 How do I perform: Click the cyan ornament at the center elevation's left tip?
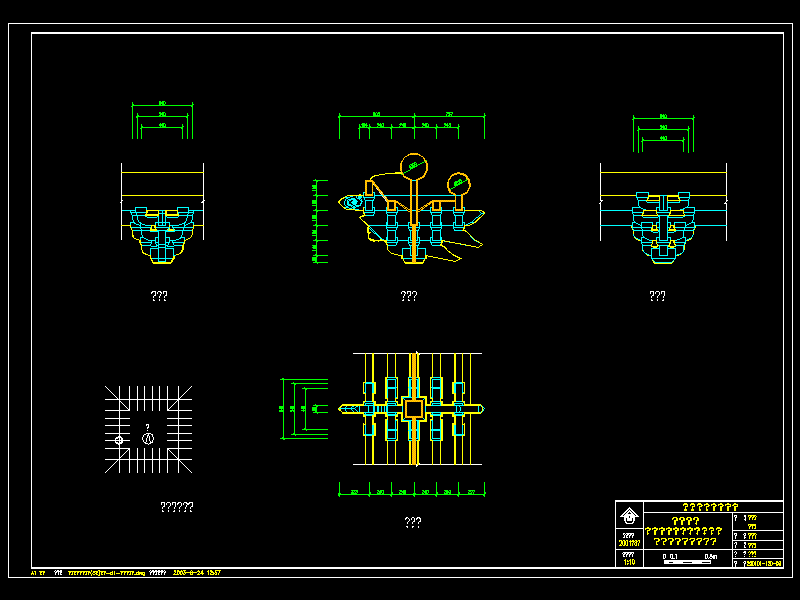351,202
